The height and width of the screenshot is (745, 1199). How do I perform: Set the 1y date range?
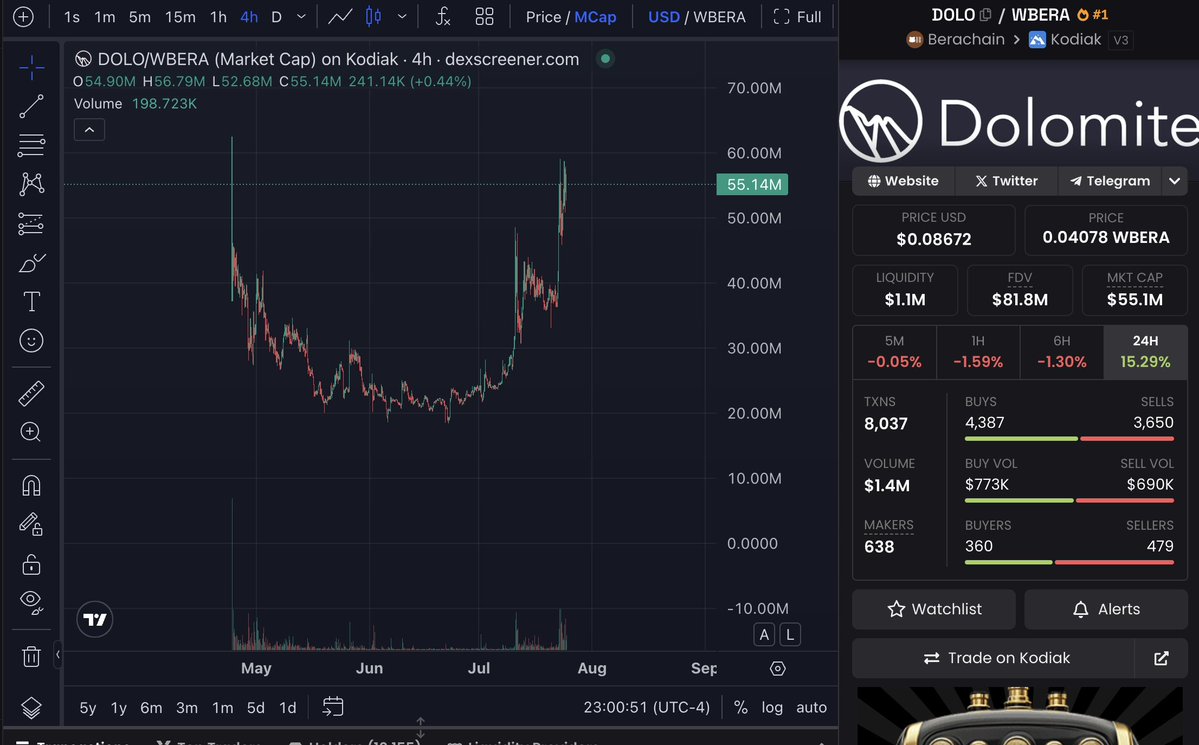(x=119, y=708)
